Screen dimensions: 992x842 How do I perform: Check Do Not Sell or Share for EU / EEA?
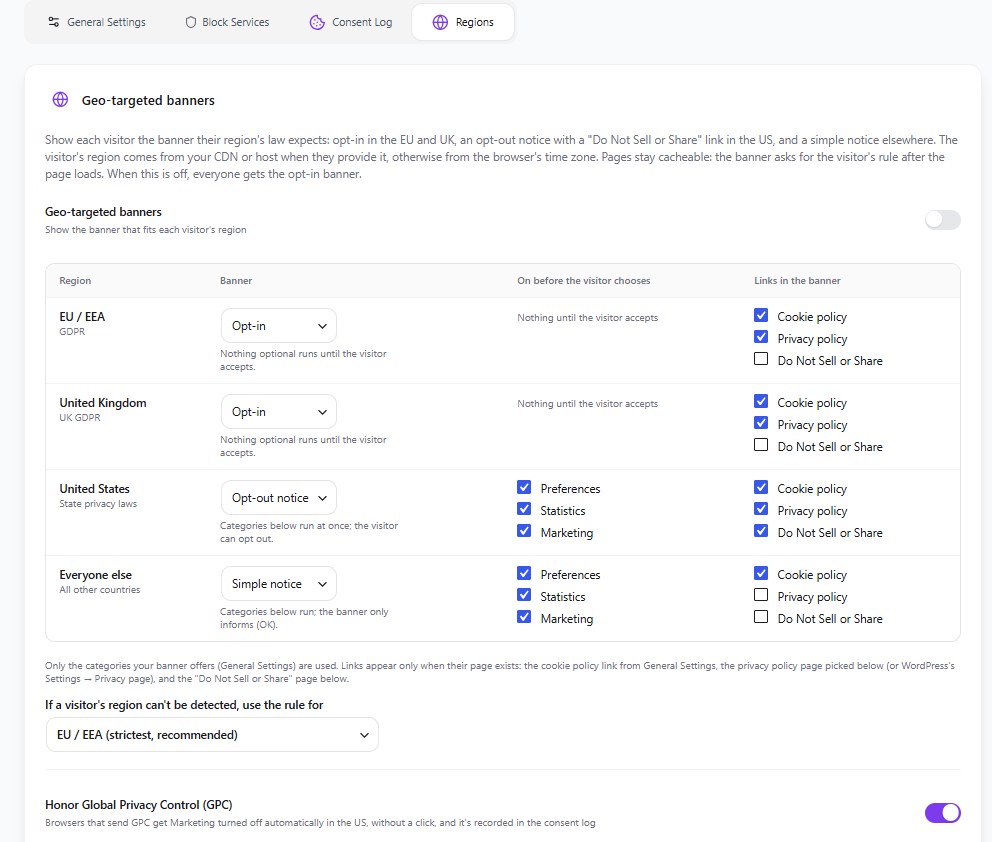(x=761, y=359)
